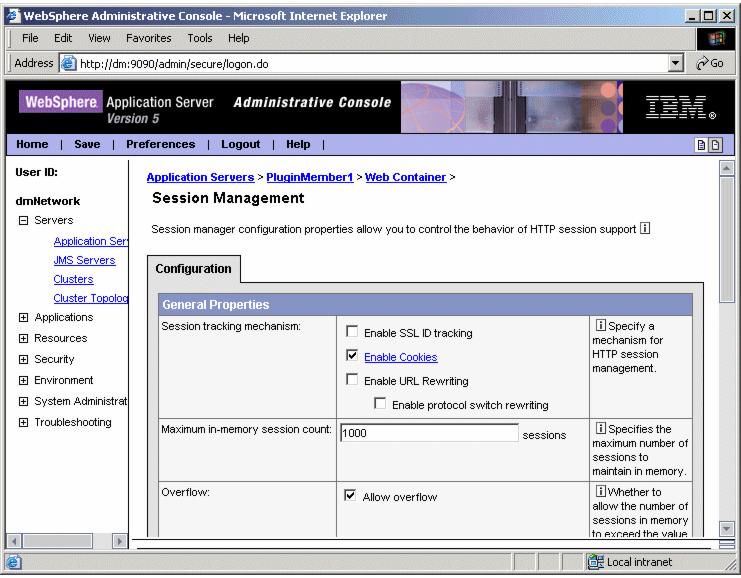
Task: Open the File menu
Action: pos(30,38)
